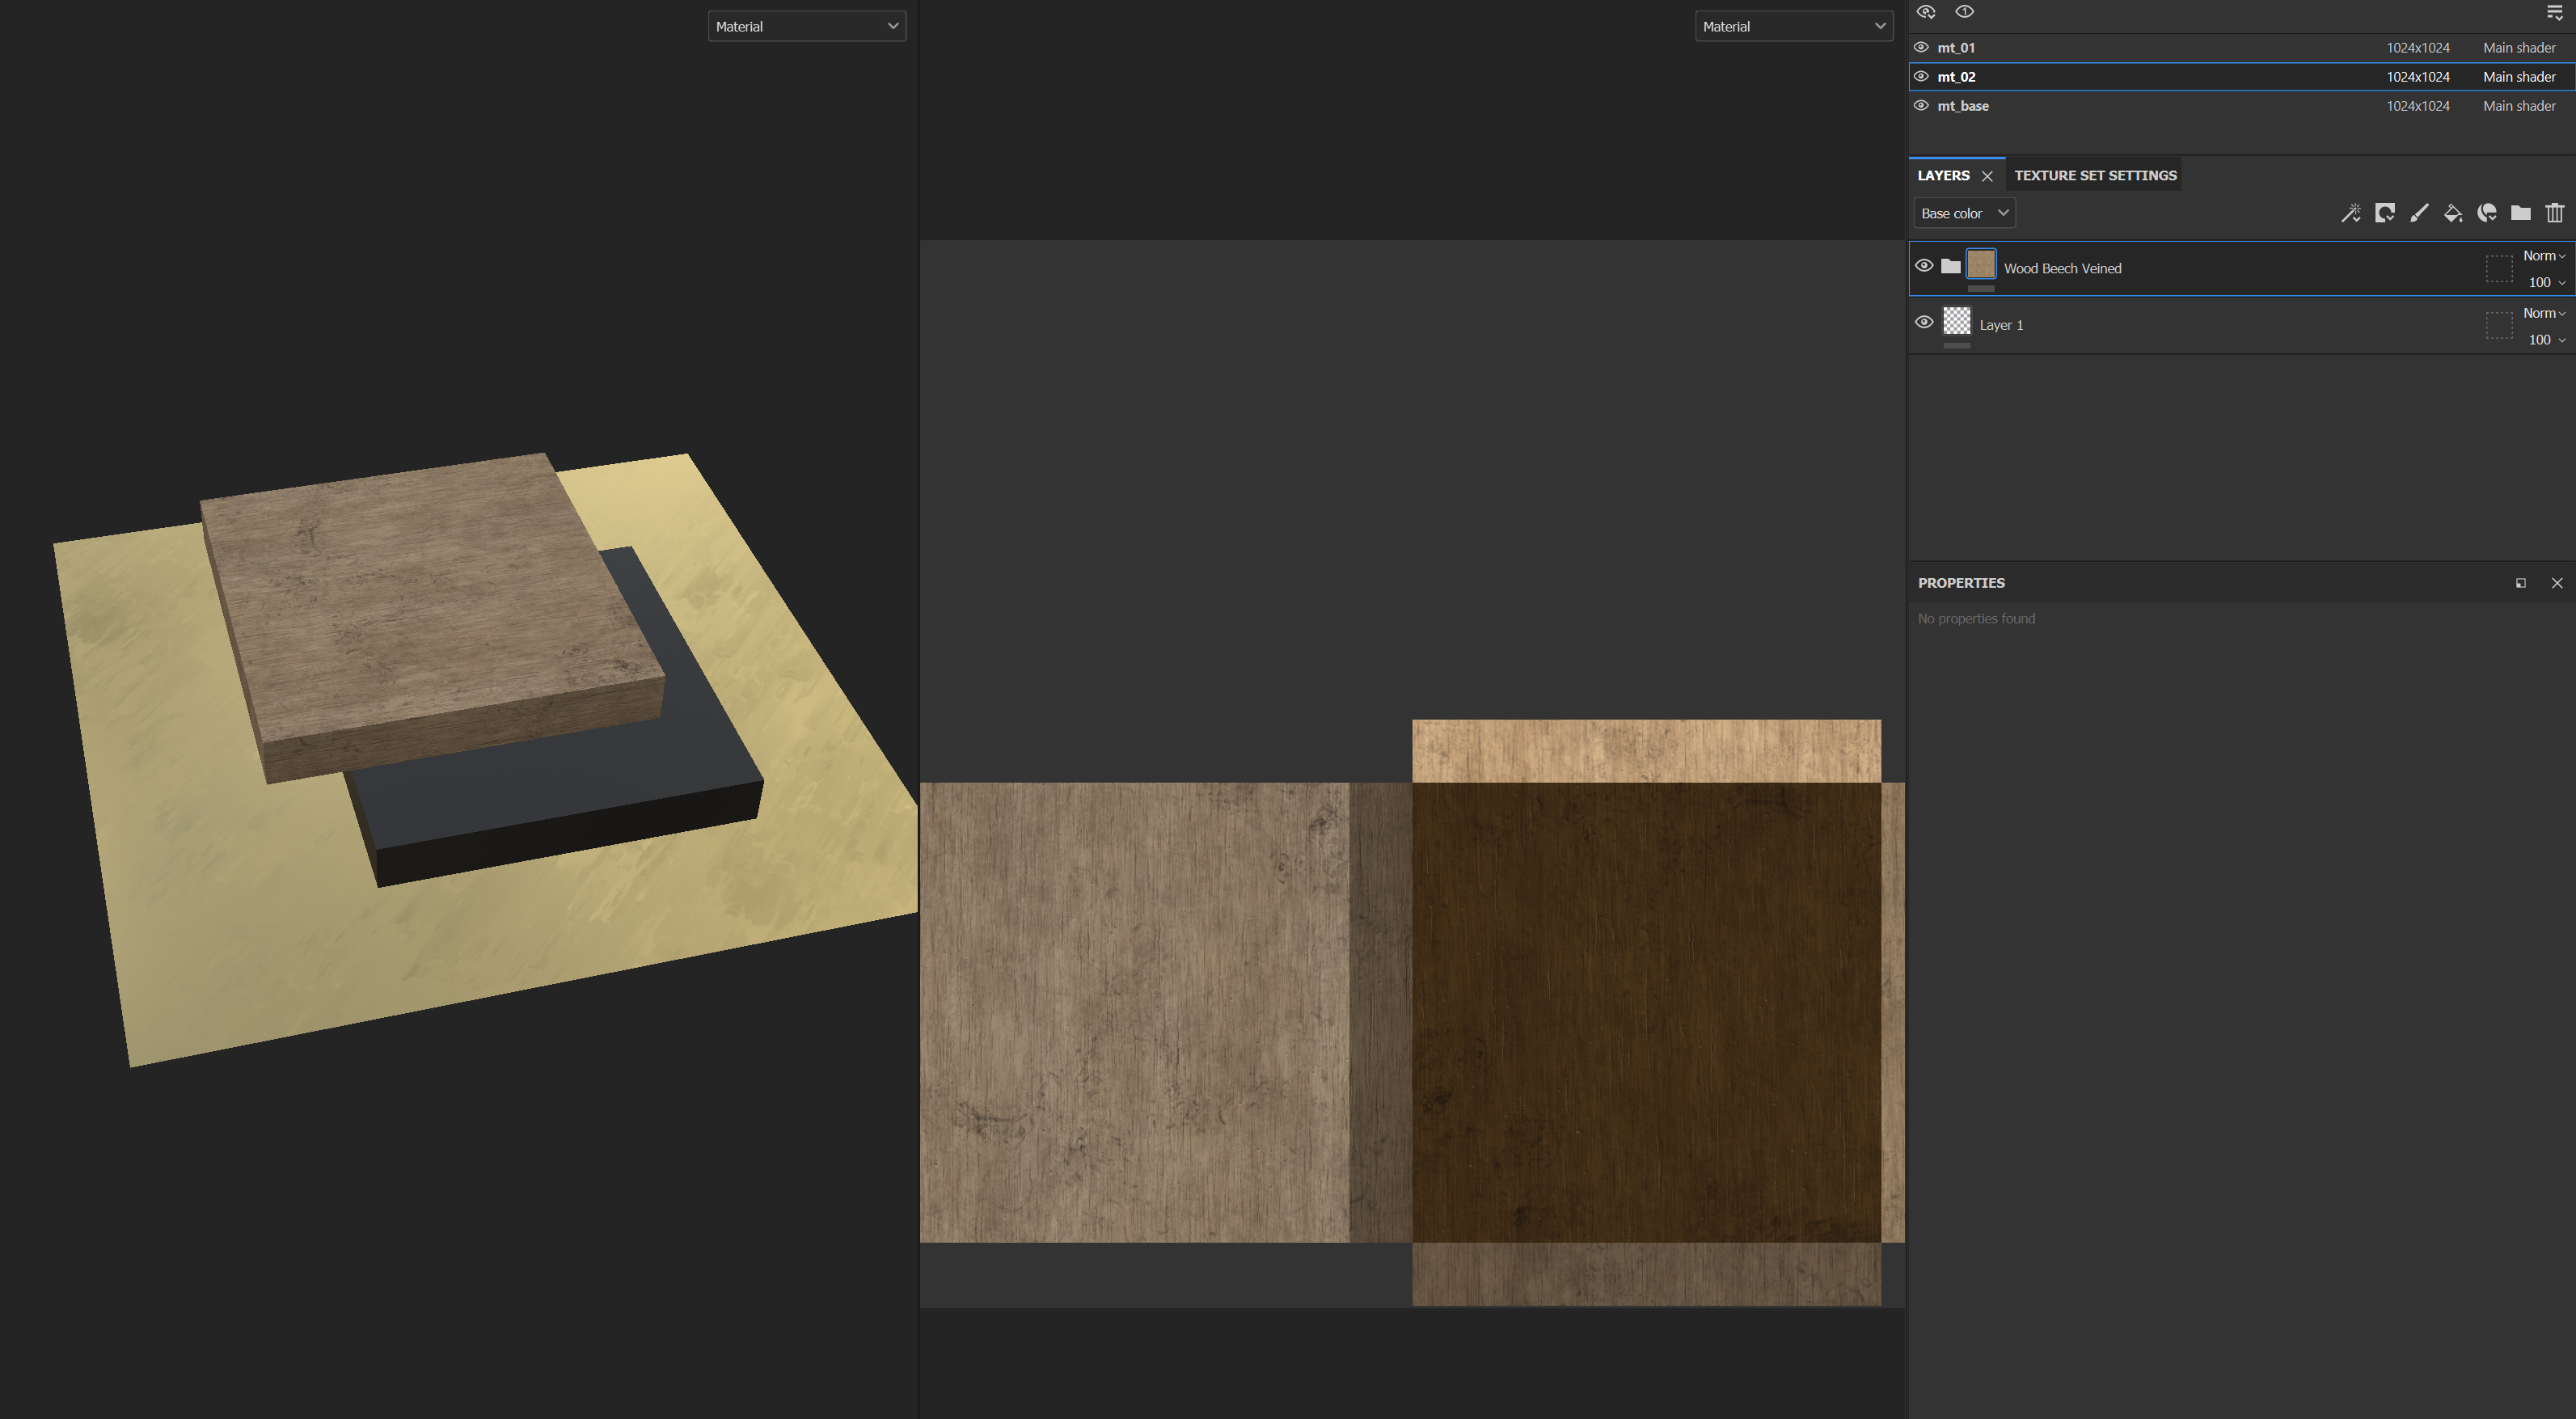
Task: Delete selected layer with trash icon
Action: coord(2554,213)
